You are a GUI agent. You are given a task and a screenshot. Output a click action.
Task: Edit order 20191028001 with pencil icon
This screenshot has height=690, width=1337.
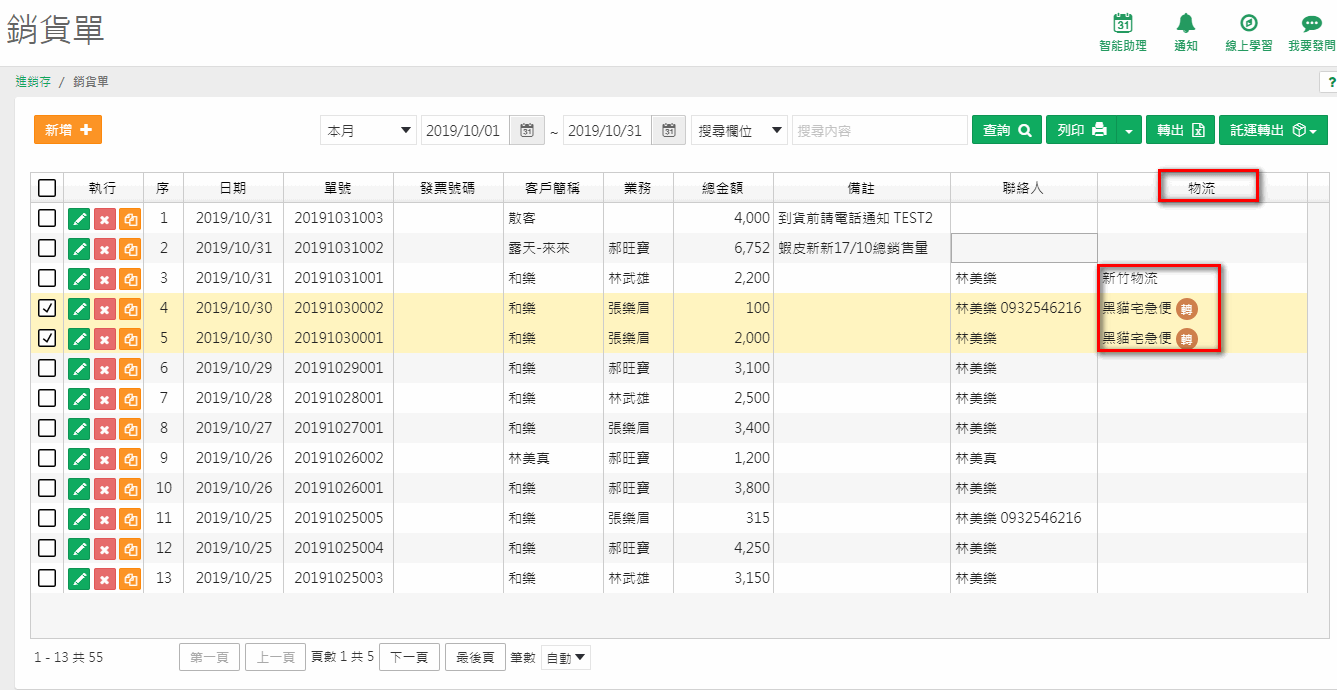coord(80,398)
